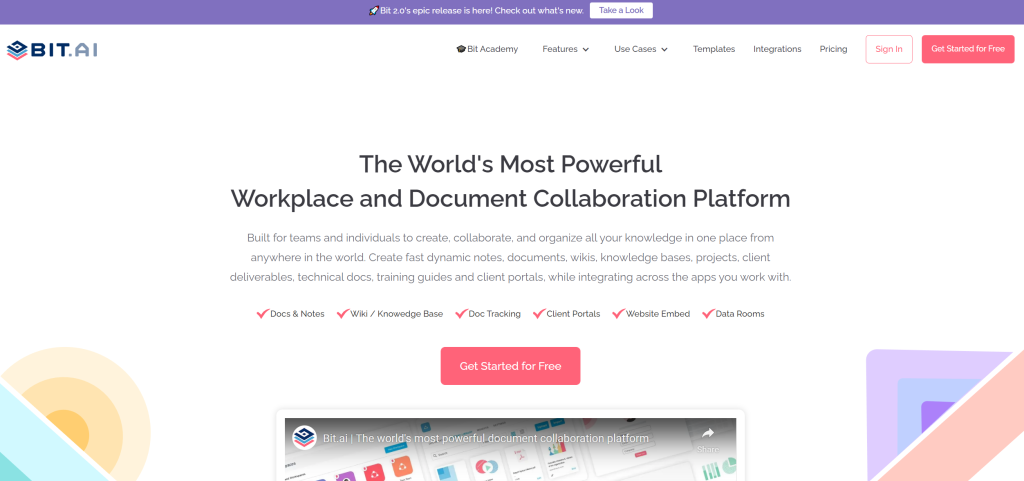Expand the Features dropdown chevron
Viewport: 1024px width, 481px height.
pos(586,50)
